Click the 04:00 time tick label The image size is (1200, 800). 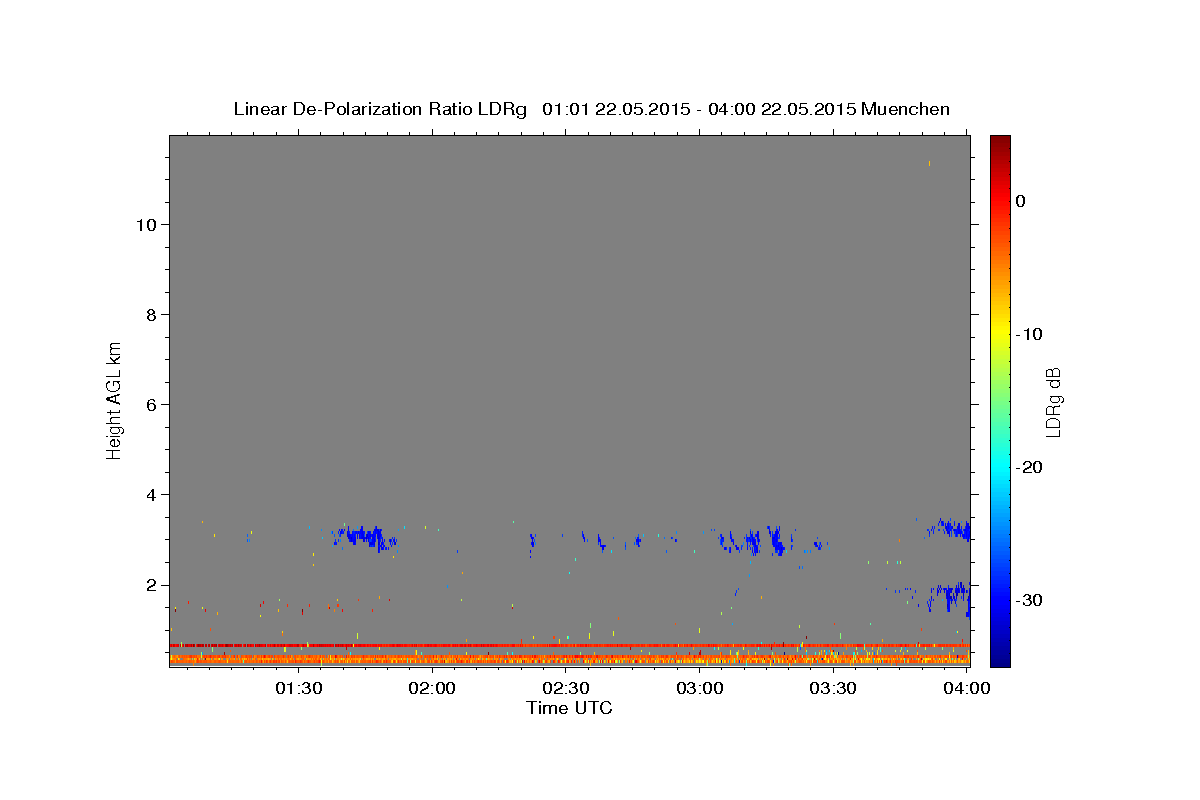coord(967,688)
